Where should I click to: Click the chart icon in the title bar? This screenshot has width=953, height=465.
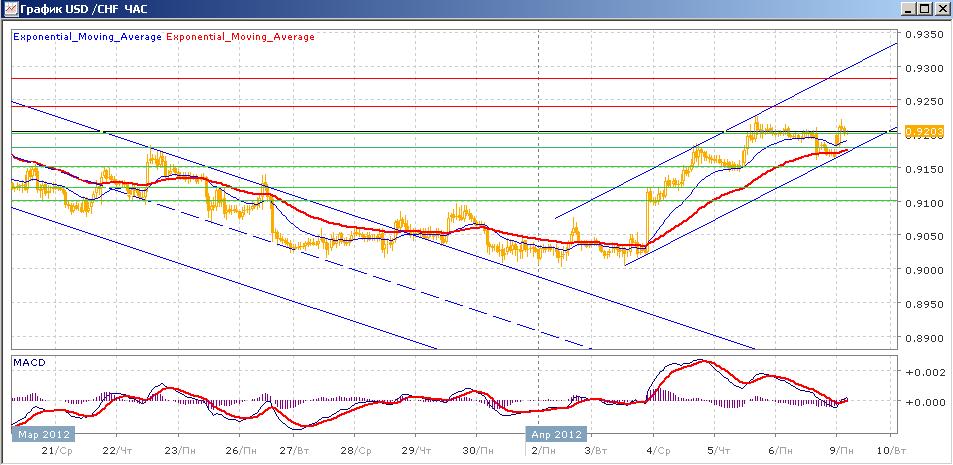point(10,9)
